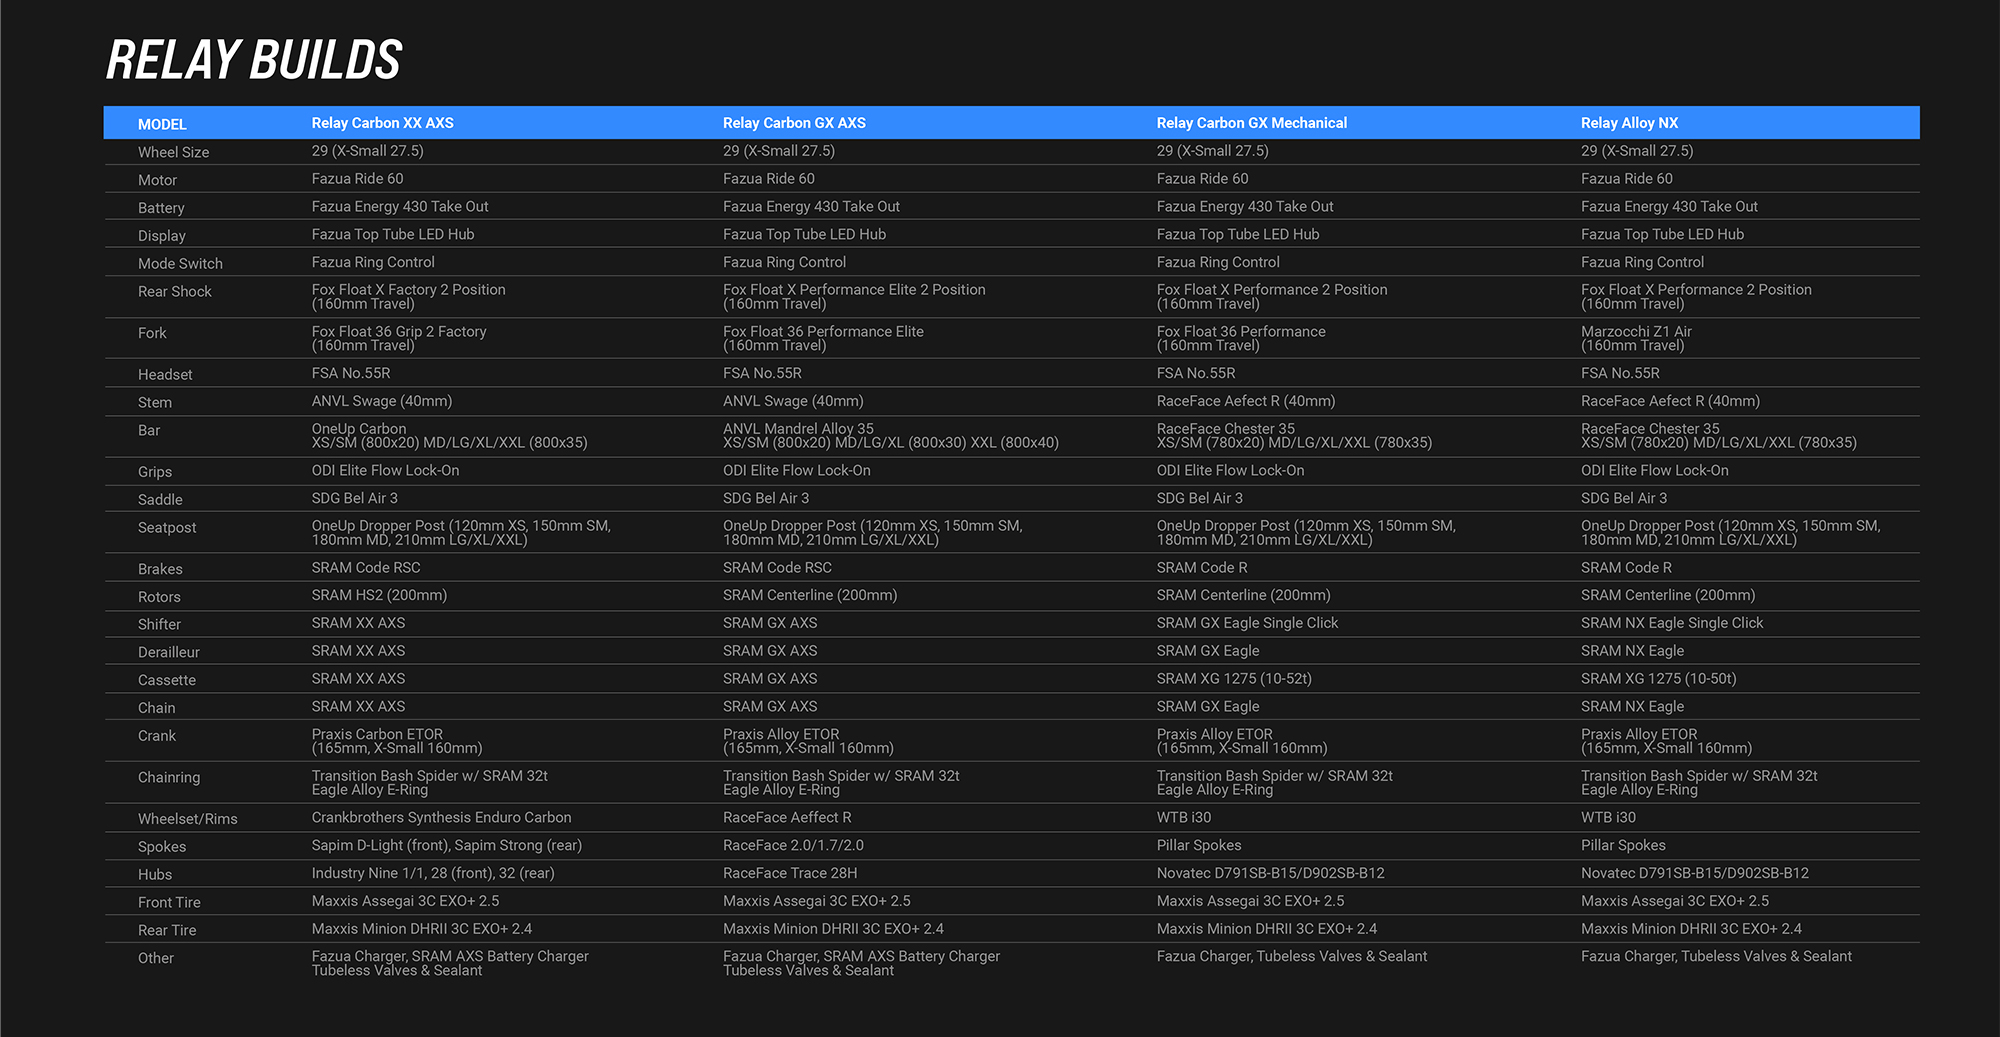Click WTB i30 cell under GX Mechanical
The image size is (2000, 1037).
1184,818
